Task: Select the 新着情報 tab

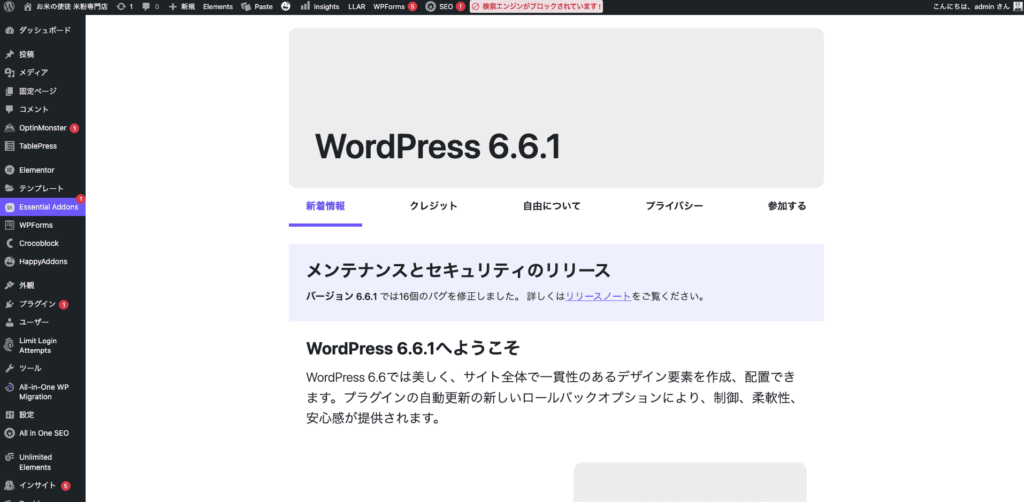Action: pos(325,206)
